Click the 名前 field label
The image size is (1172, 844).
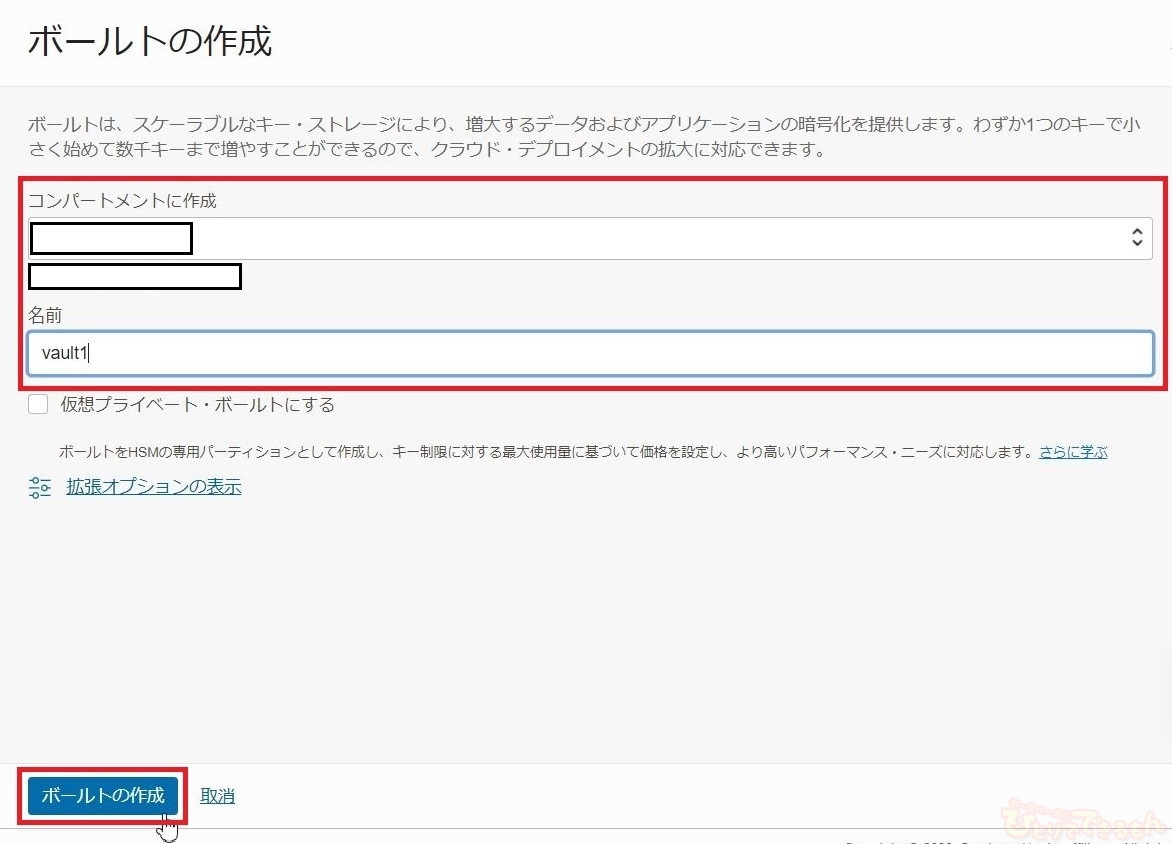point(45,315)
